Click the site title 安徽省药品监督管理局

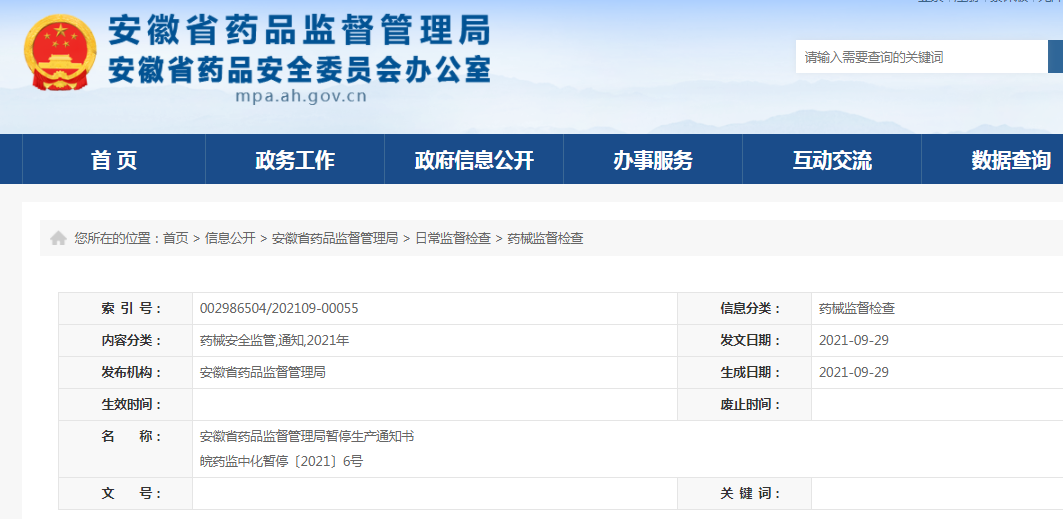point(299,30)
